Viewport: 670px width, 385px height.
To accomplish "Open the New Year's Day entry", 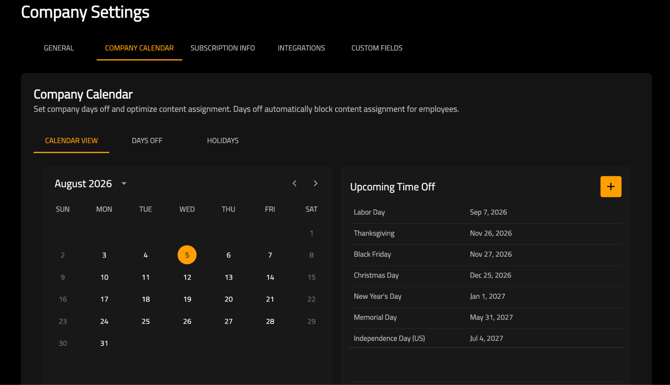I will pyautogui.click(x=486, y=296).
